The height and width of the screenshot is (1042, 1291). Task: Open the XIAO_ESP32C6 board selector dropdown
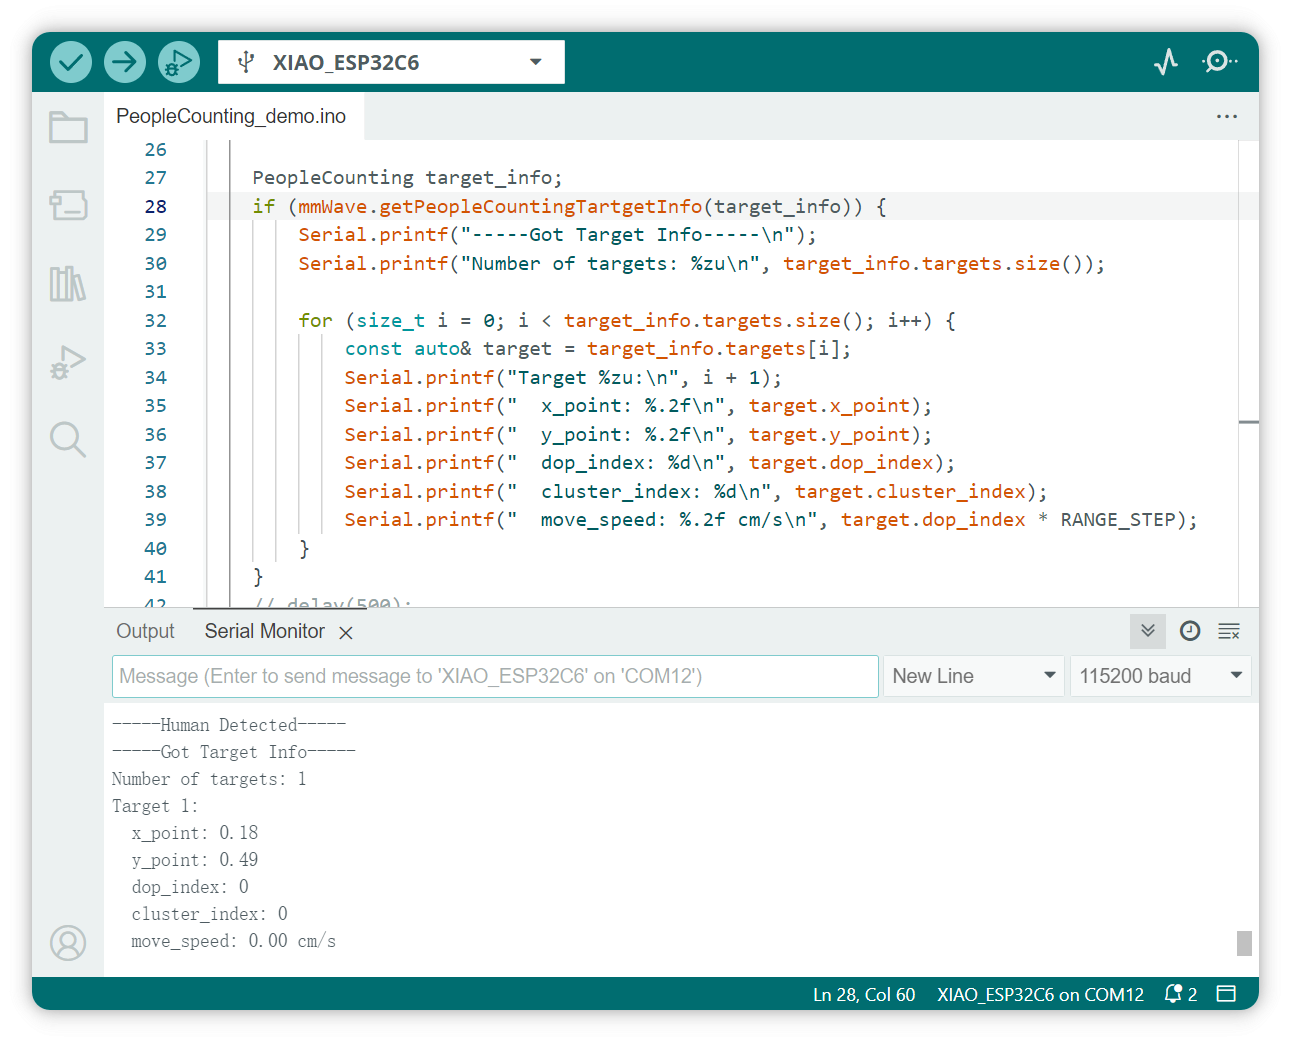tap(391, 62)
